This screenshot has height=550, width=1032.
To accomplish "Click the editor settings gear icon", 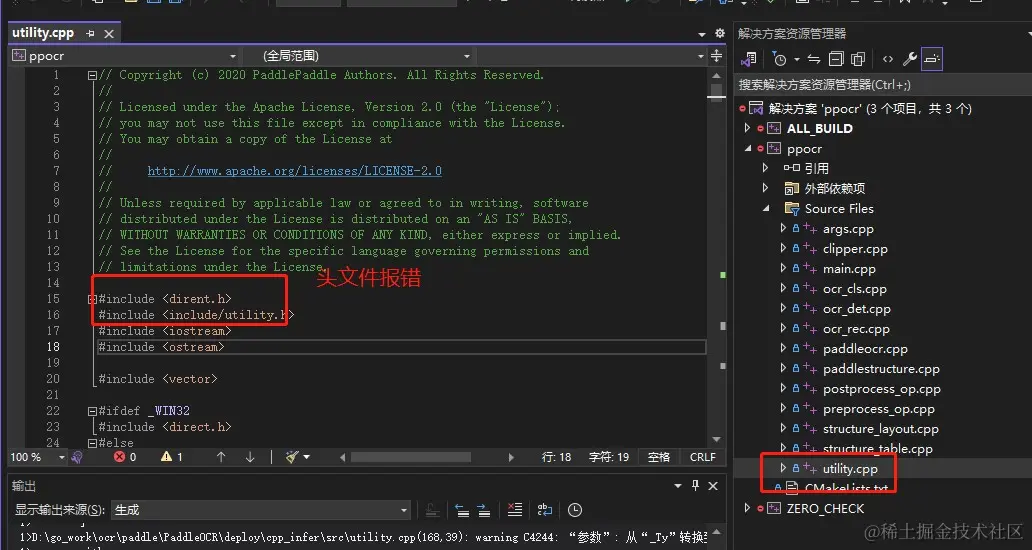I will coord(719,33).
